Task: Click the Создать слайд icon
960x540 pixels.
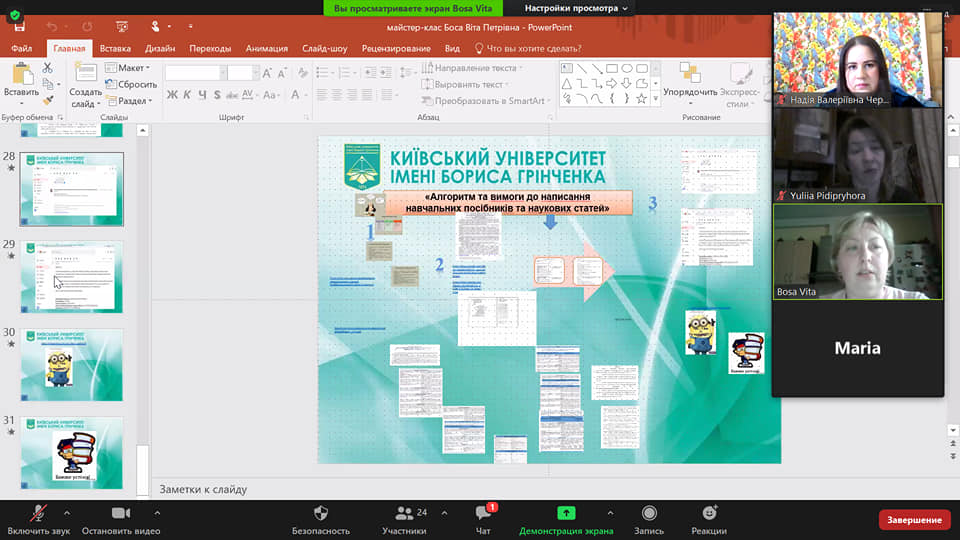Action: coord(85,75)
